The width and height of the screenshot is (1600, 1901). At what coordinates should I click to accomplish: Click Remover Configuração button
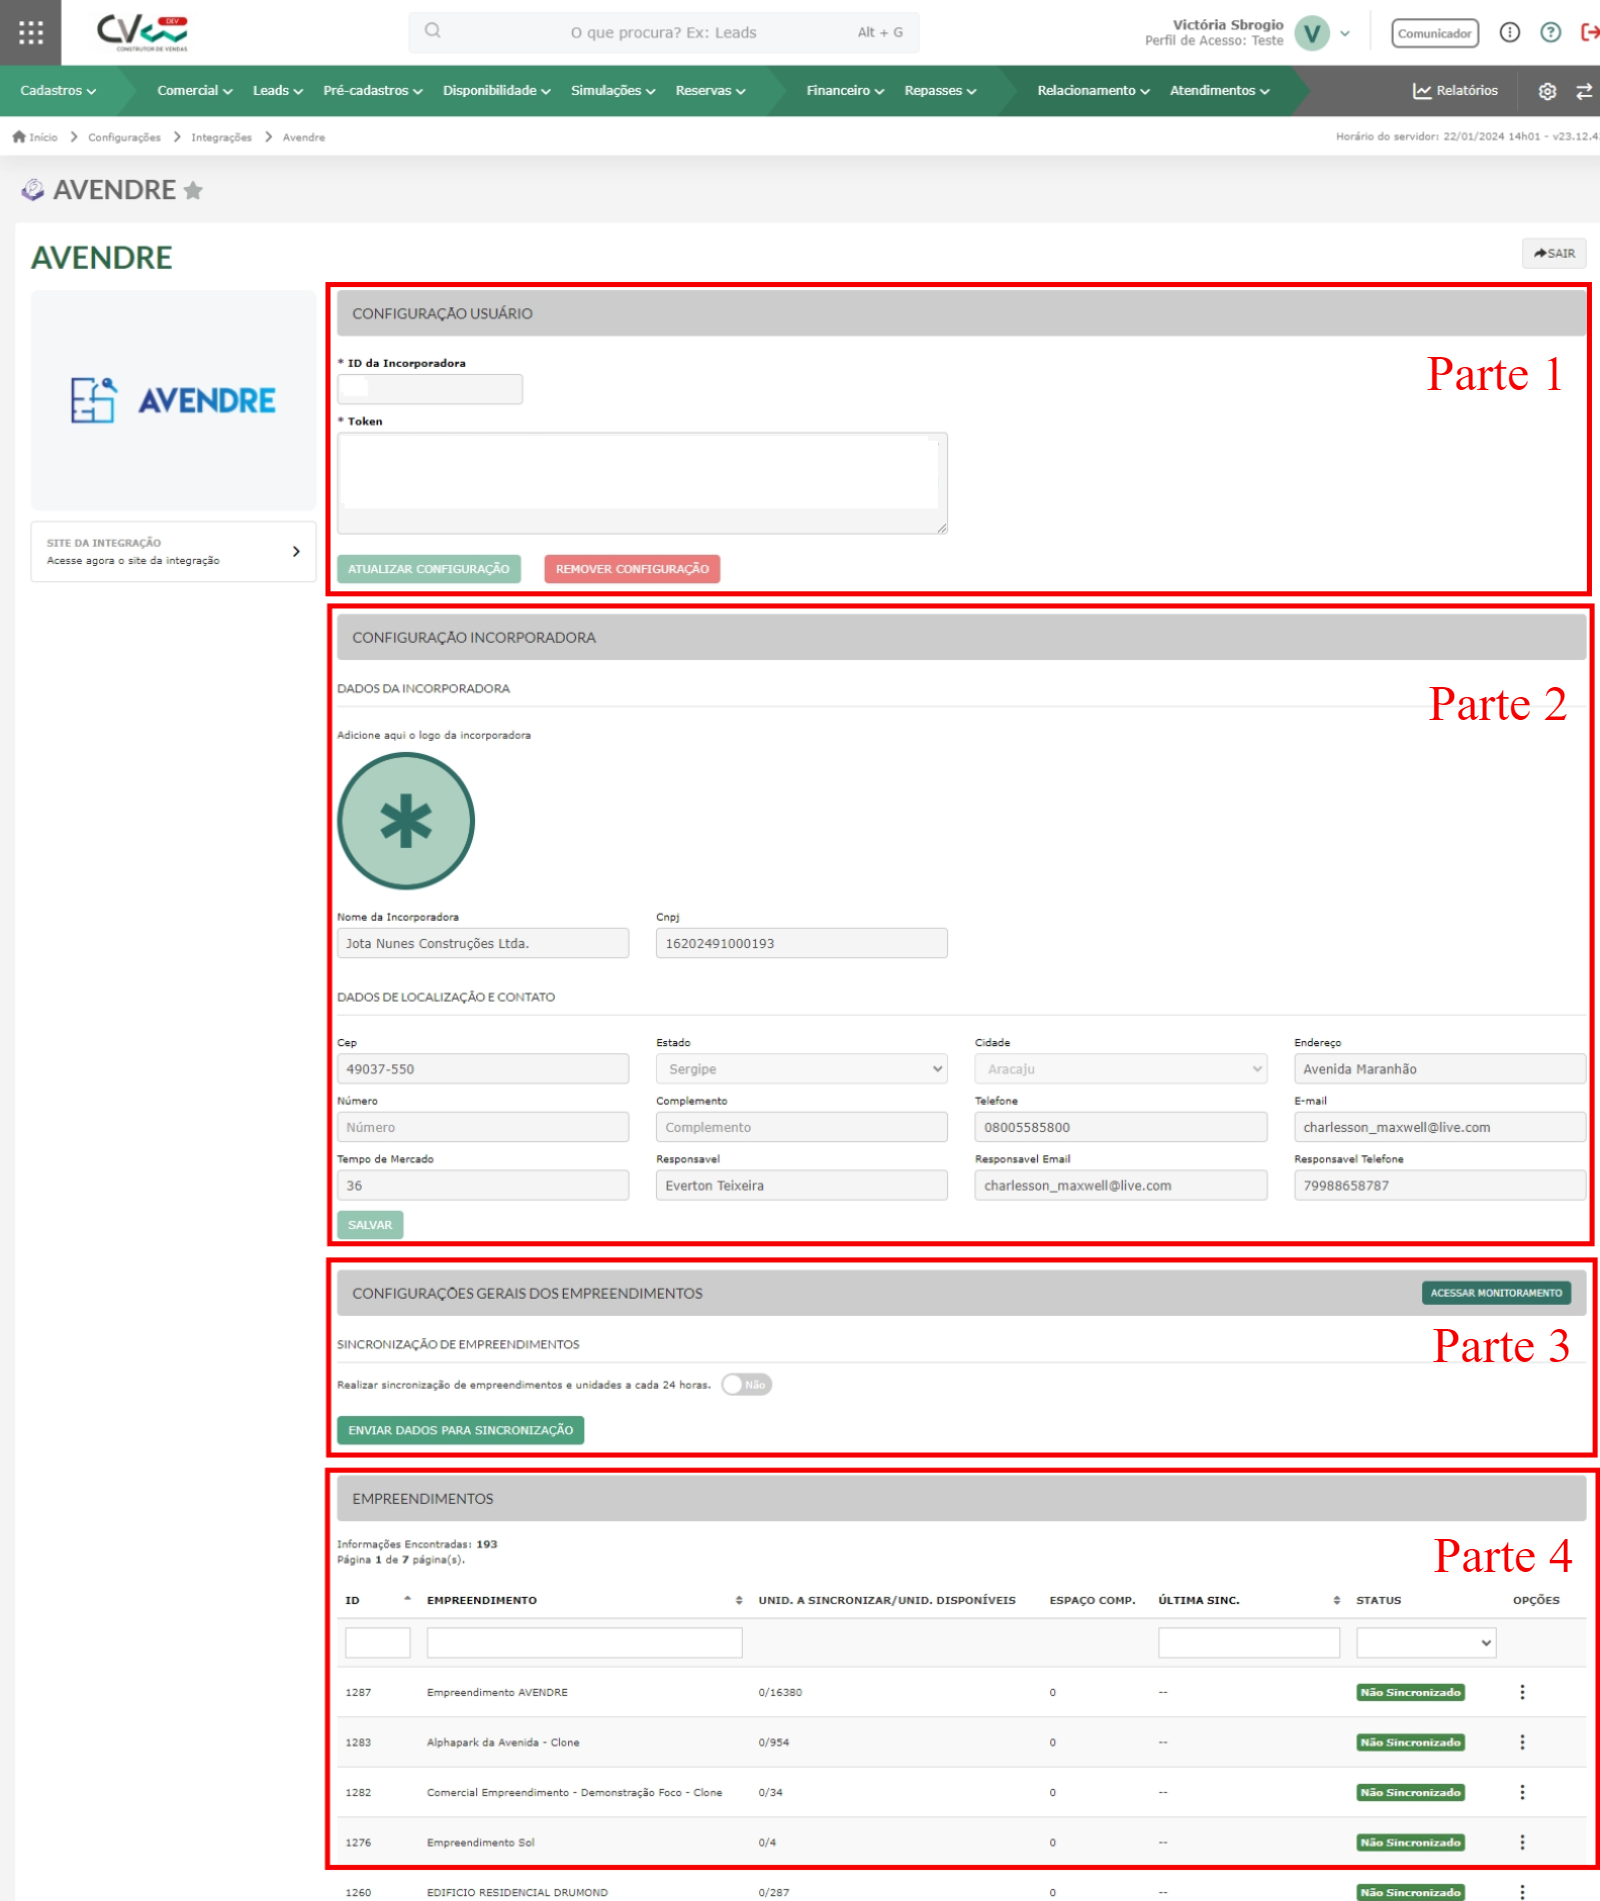(632, 569)
